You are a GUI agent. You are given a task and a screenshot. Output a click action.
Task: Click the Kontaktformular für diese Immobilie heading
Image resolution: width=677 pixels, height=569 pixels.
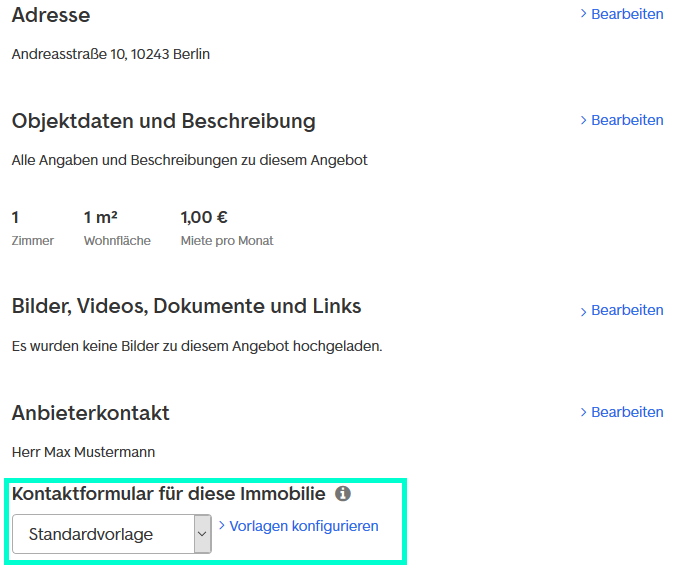169,494
